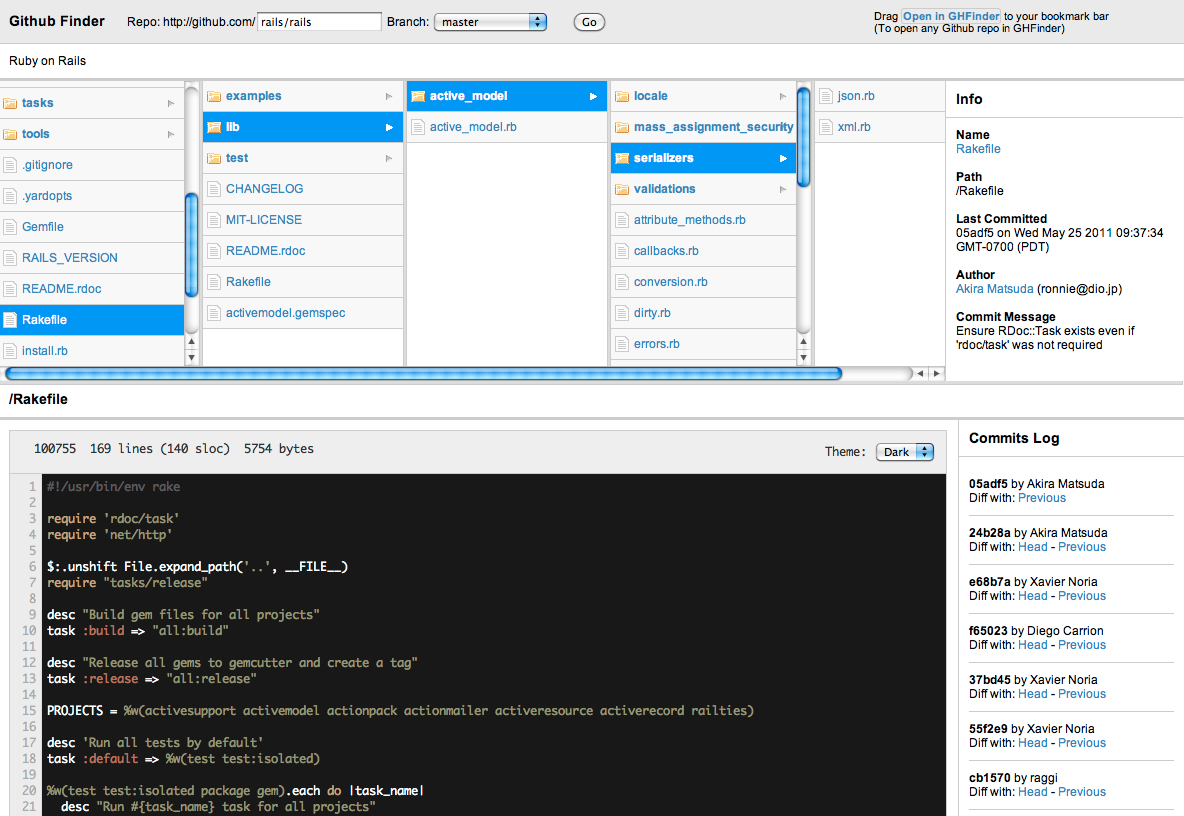Click the Go button
1184x816 pixels.
(x=589, y=22)
